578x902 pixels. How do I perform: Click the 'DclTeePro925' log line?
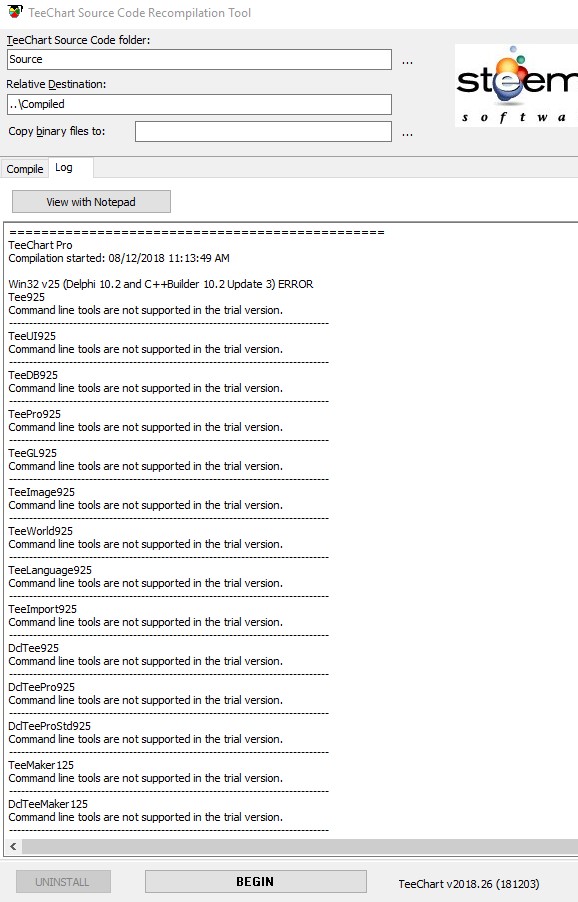[x=41, y=687]
